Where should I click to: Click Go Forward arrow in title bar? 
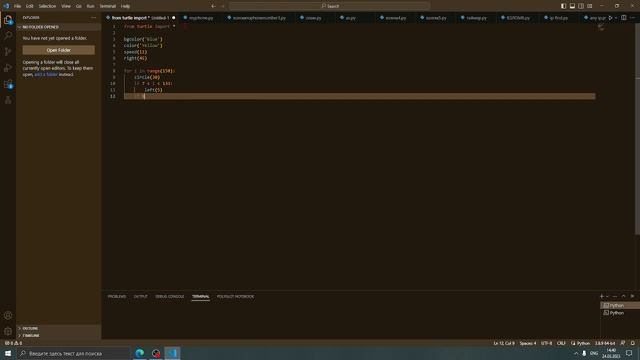click(223, 6)
